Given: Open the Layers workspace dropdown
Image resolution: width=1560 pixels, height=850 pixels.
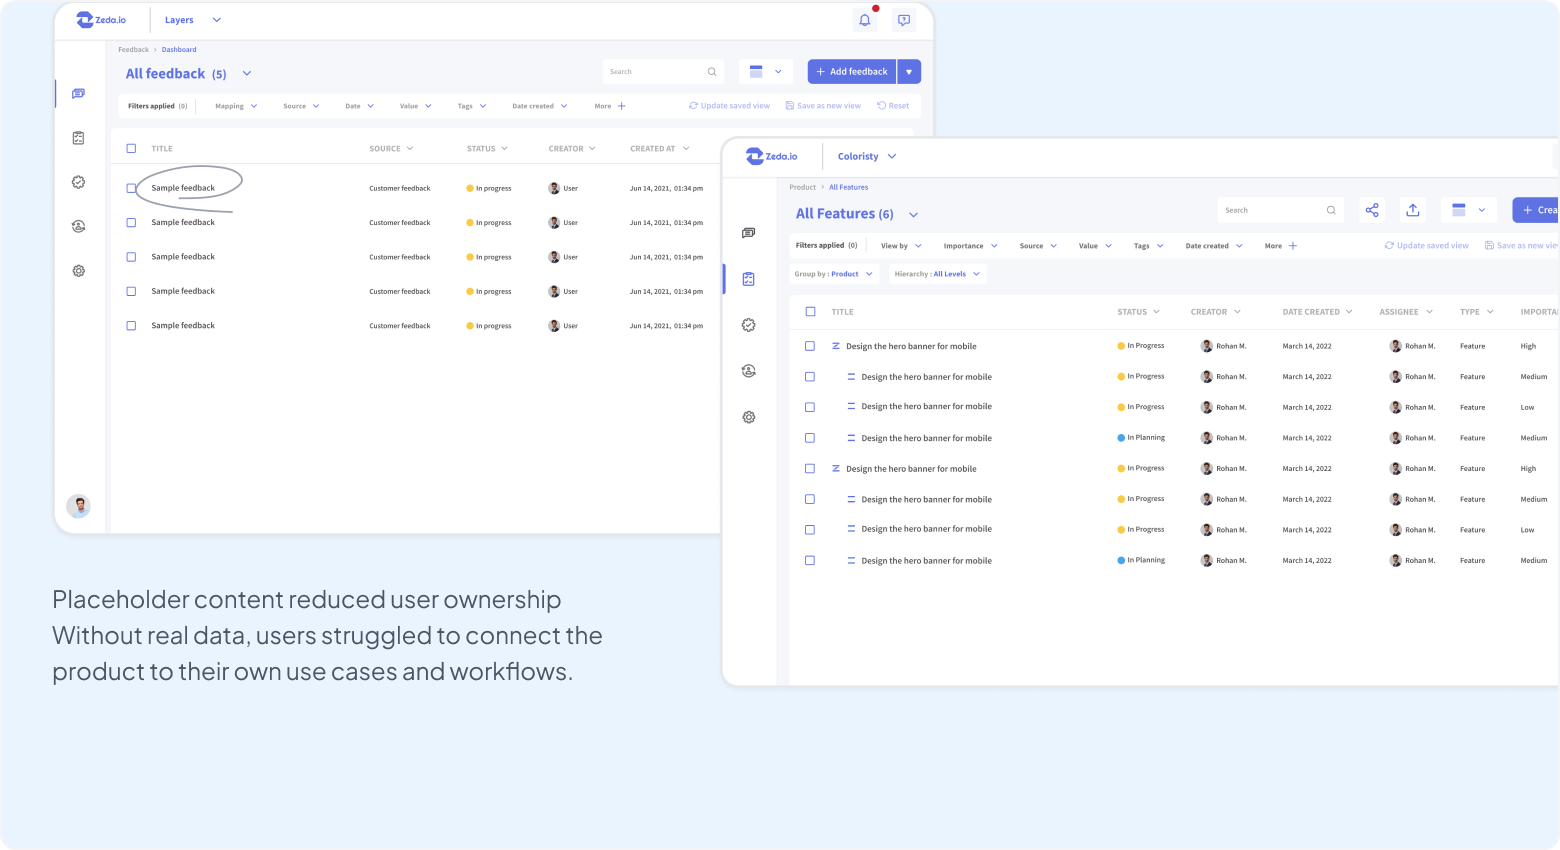Looking at the screenshot, I should pyautogui.click(x=193, y=20).
